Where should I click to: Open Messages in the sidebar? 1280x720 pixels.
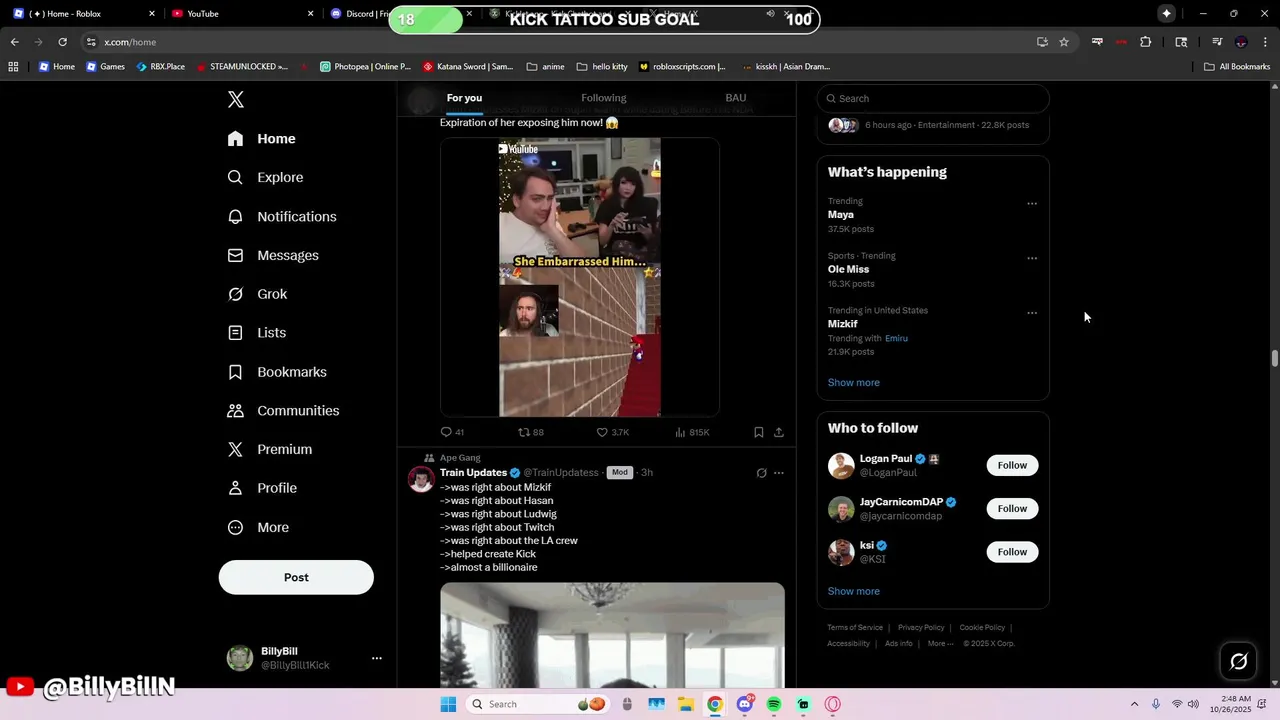(273, 255)
